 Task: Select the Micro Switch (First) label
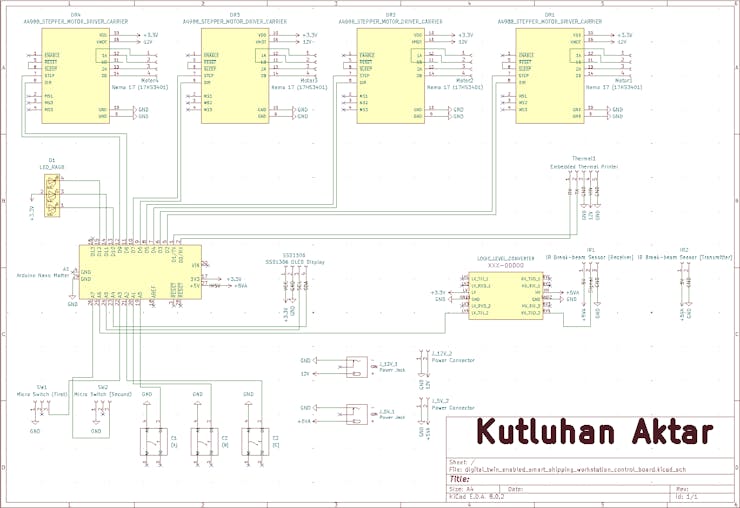(x=42, y=394)
